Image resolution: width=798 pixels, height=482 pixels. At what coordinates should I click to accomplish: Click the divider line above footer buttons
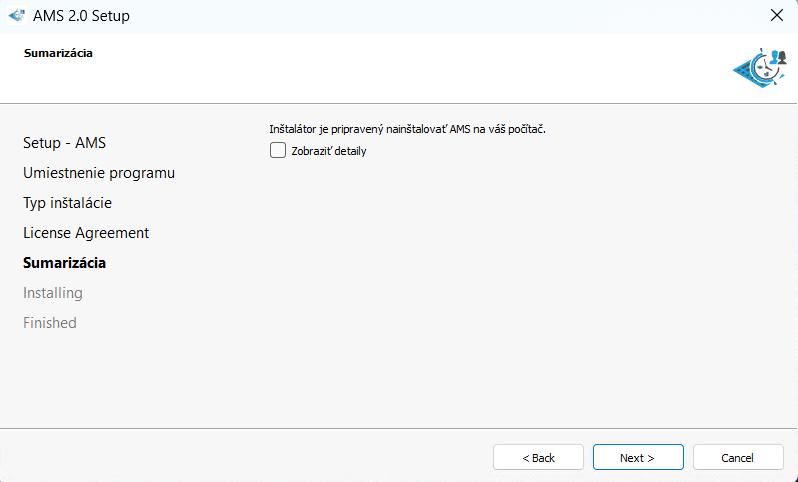tap(399, 428)
